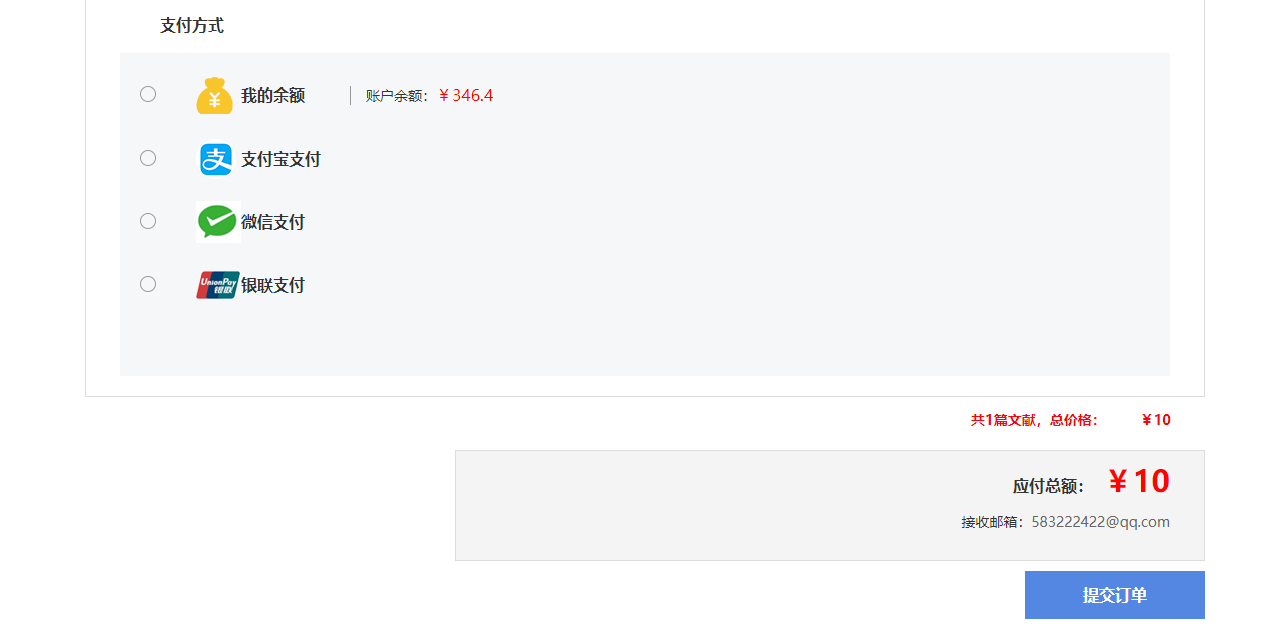Click the UnionPay card logo icon
Screen dimensions: 1282x633
217,285
